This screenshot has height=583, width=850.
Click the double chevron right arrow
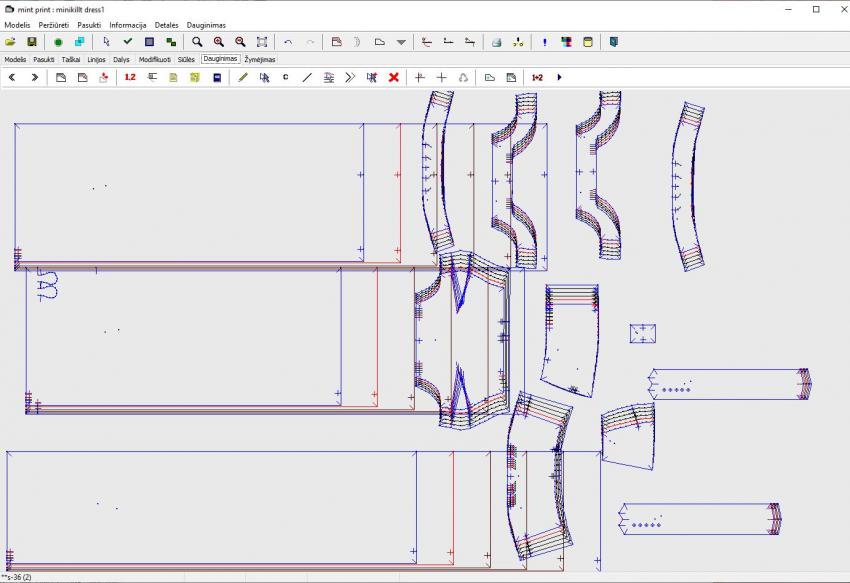tap(350, 77)
